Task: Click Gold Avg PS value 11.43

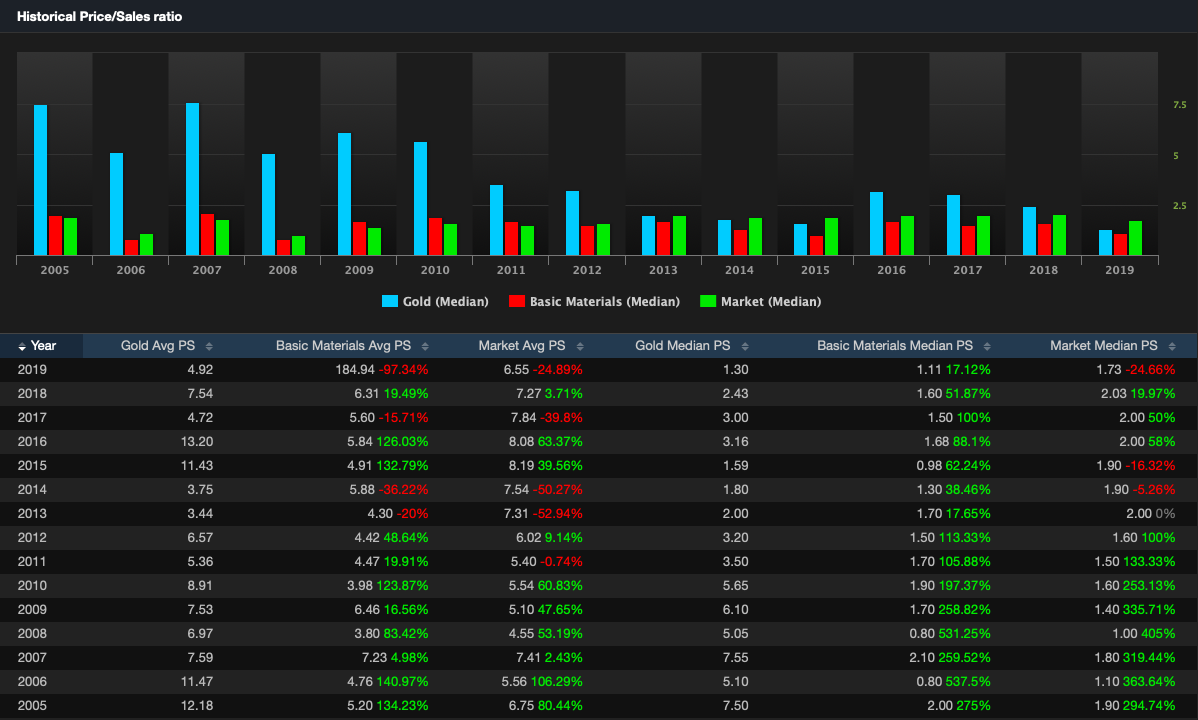Action: (197, 465)
